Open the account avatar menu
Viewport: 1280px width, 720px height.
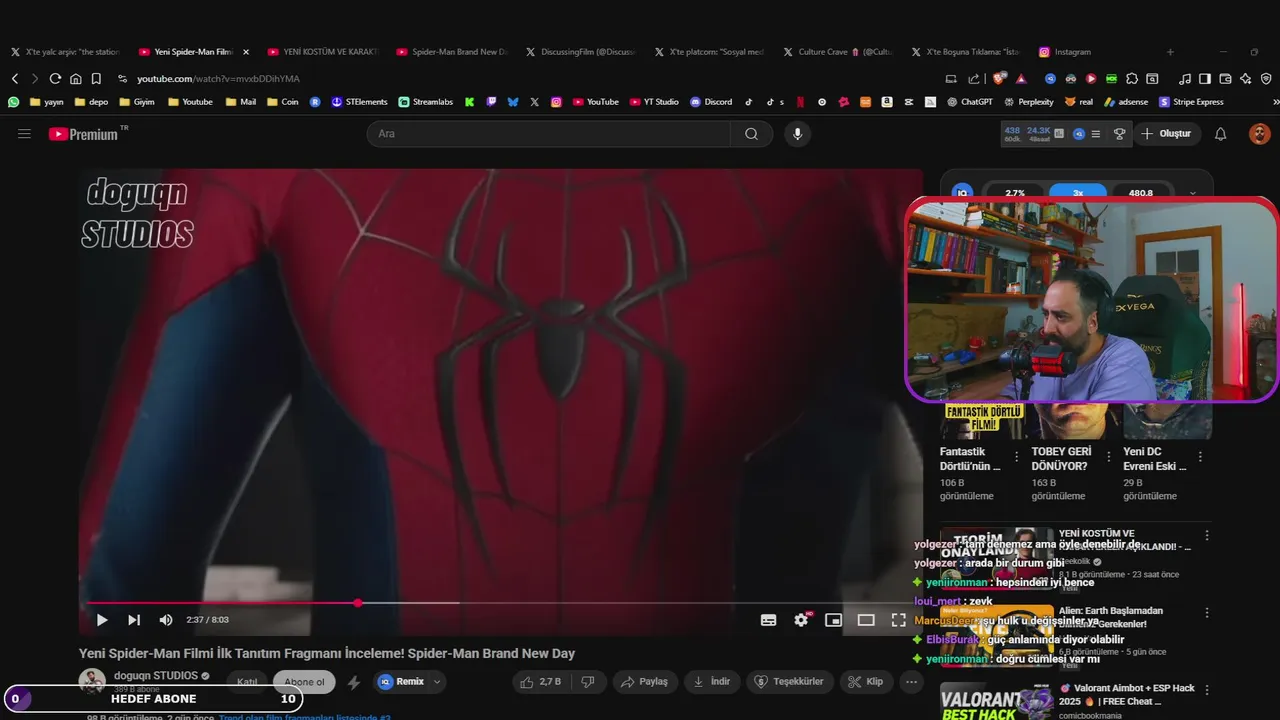[1260, 134]
